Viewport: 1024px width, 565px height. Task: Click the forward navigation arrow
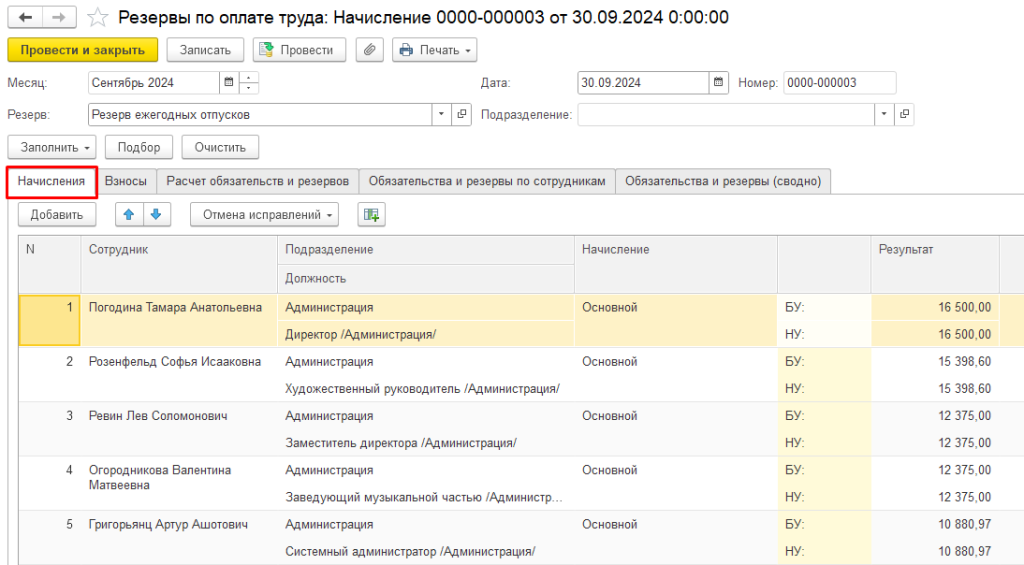point(58,18)
